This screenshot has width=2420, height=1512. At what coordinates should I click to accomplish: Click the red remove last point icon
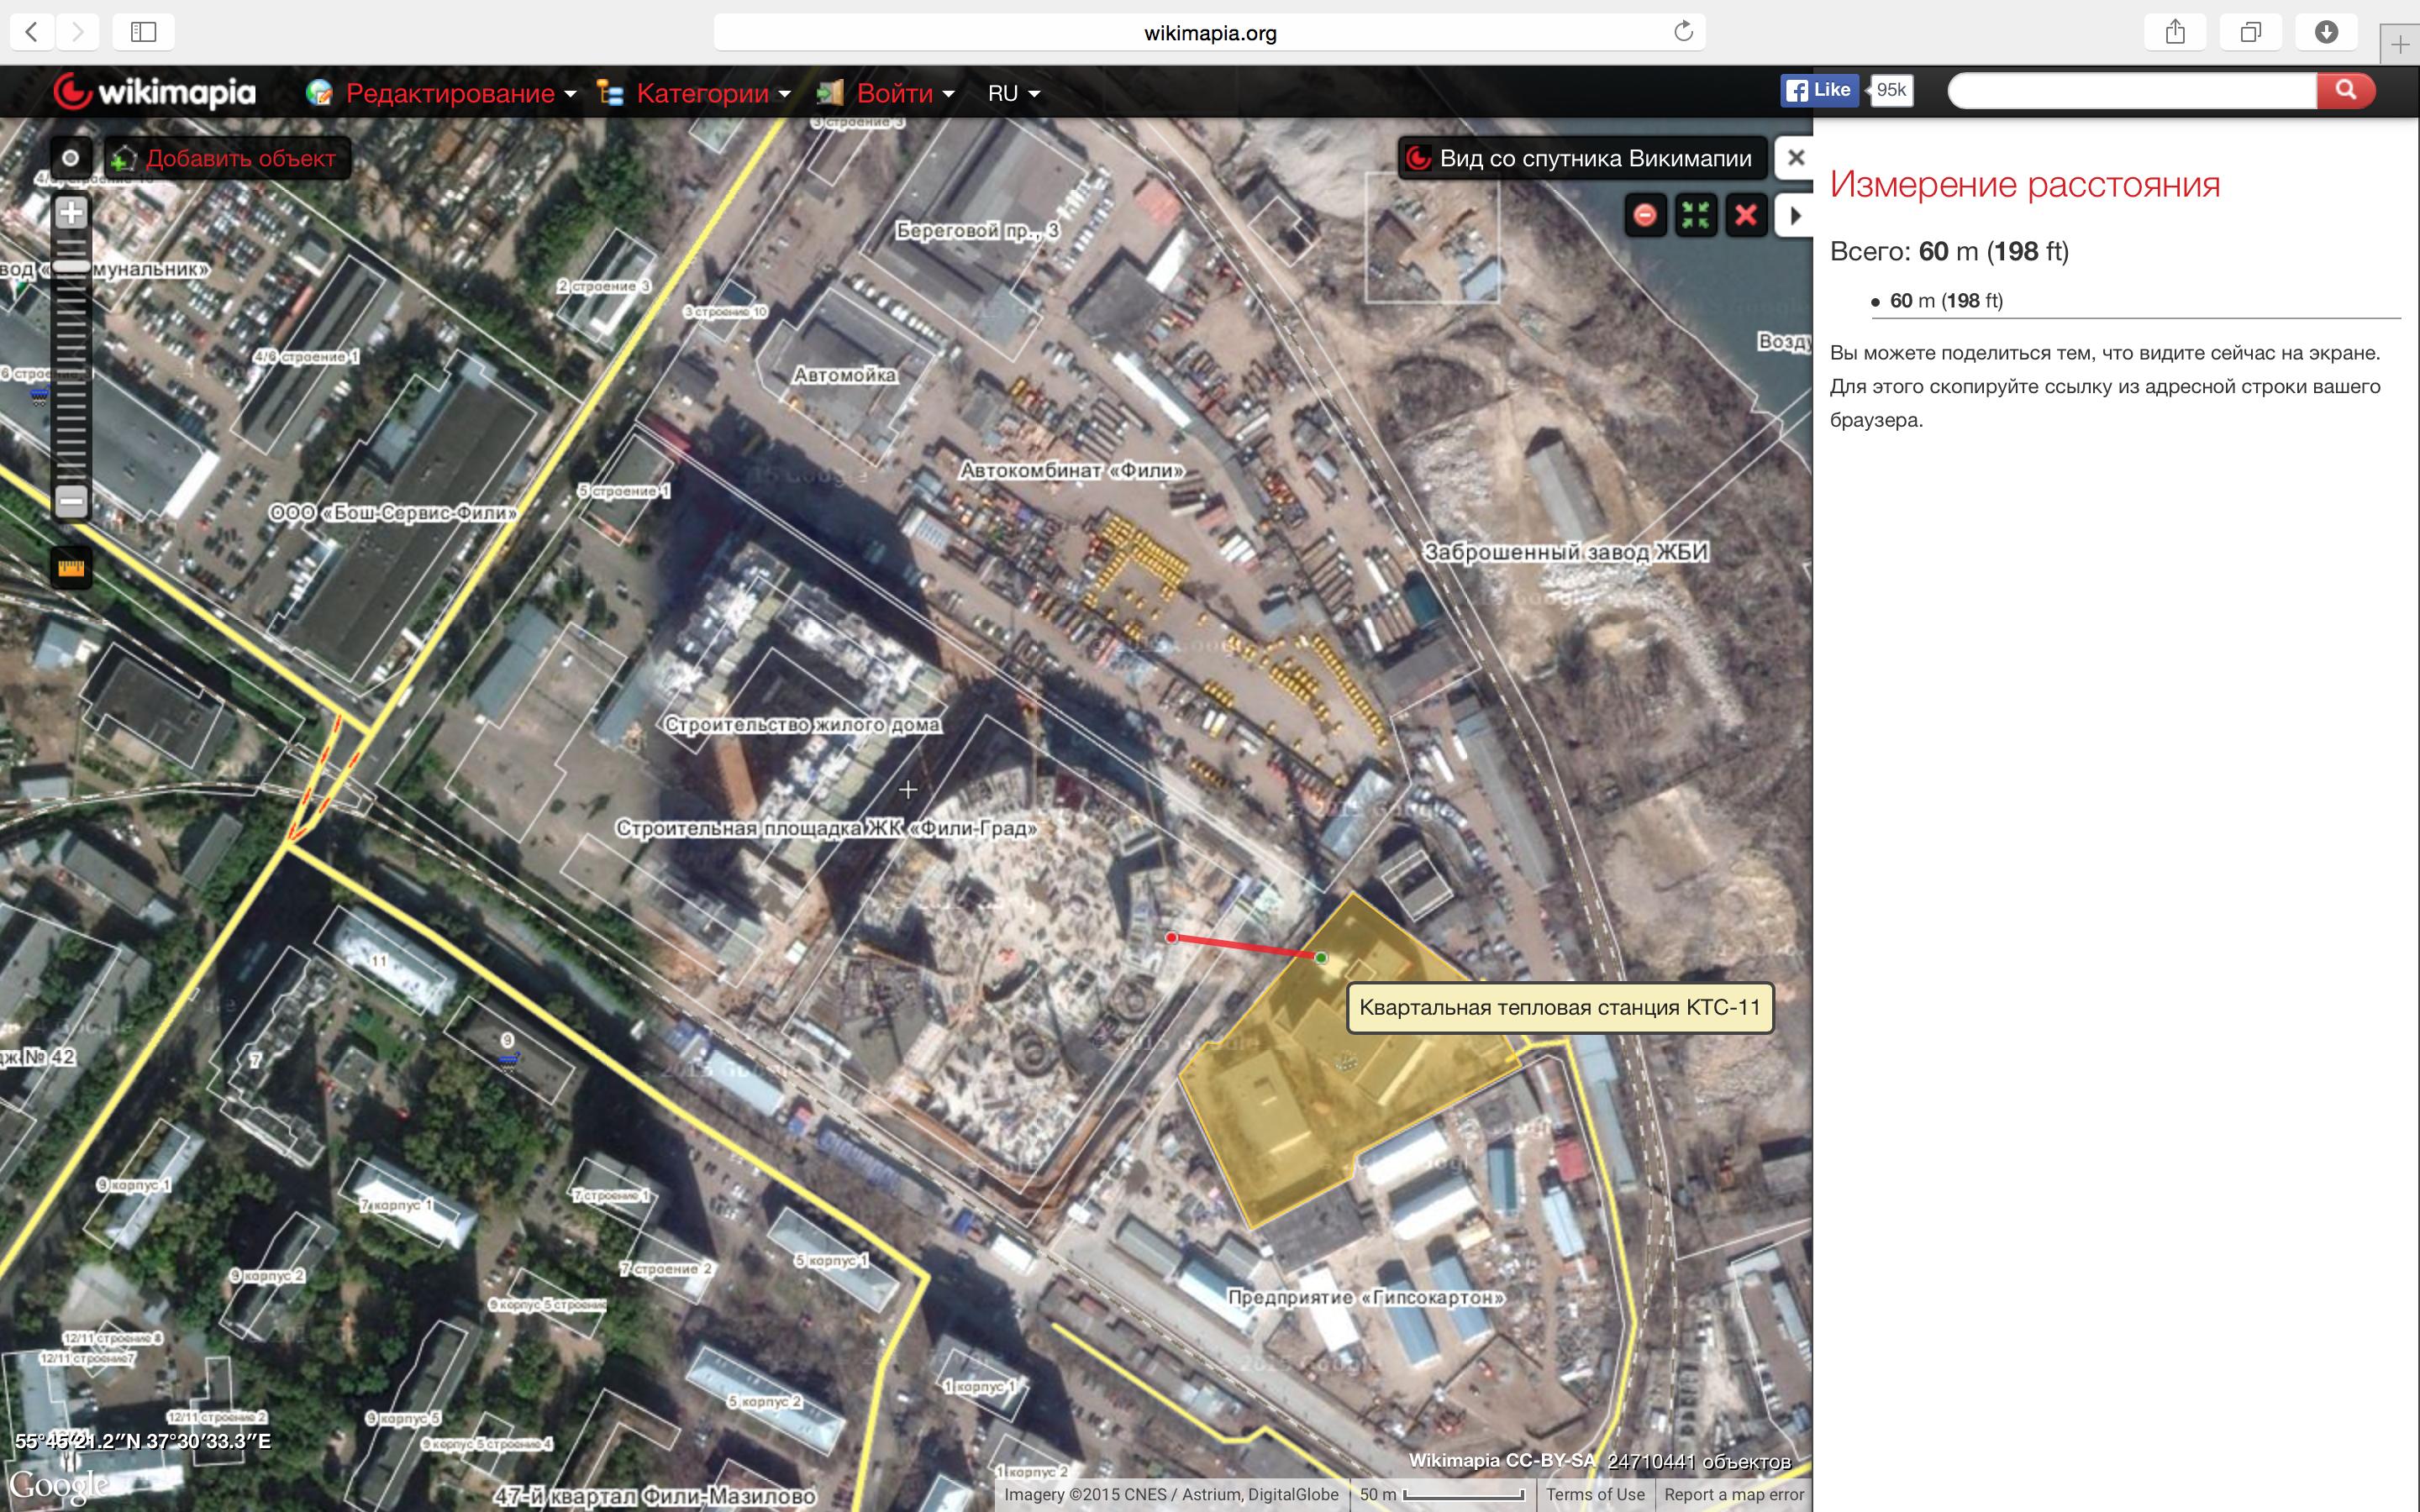tap(1645, 215)
